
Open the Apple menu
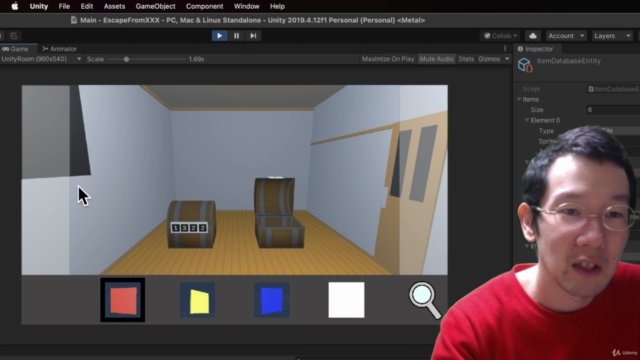15,6
